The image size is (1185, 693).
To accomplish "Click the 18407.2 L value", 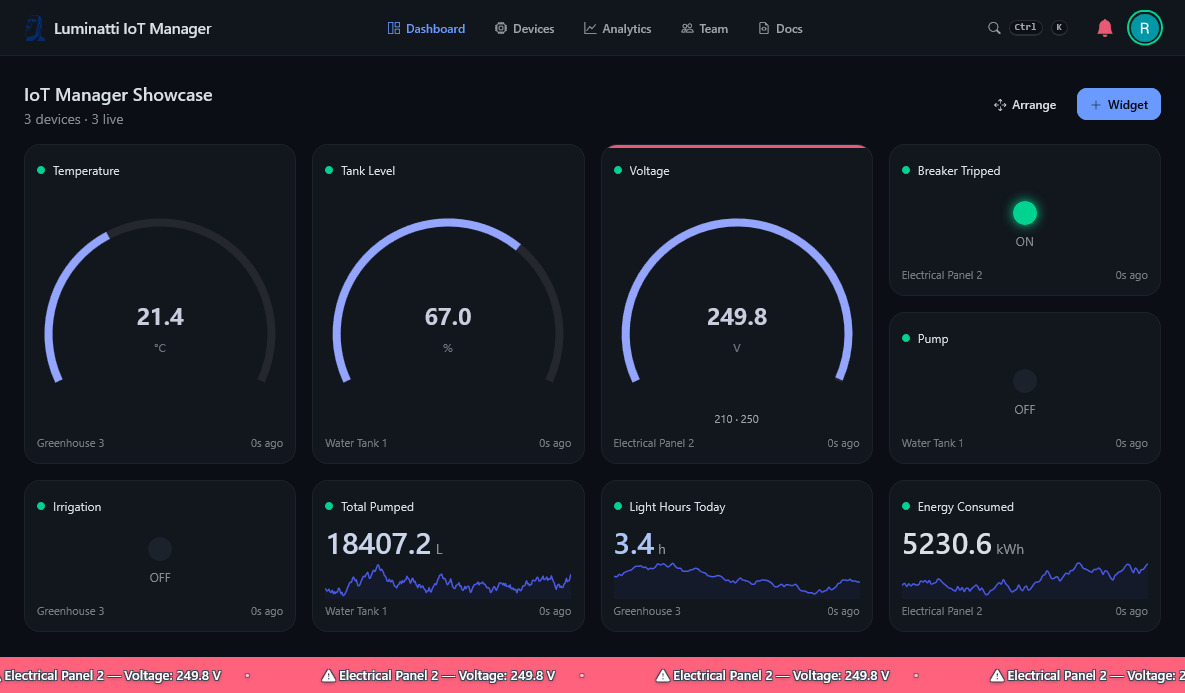I will (x=384, y=544).
